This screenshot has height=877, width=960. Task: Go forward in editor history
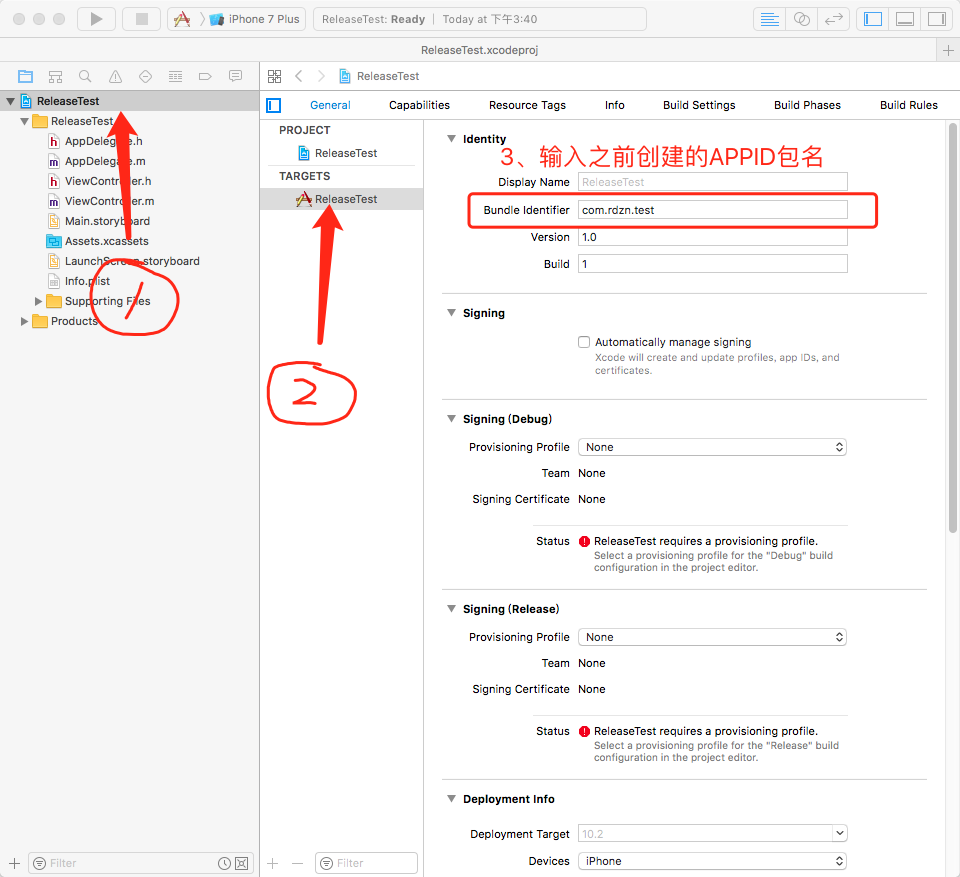coord(321,77)
